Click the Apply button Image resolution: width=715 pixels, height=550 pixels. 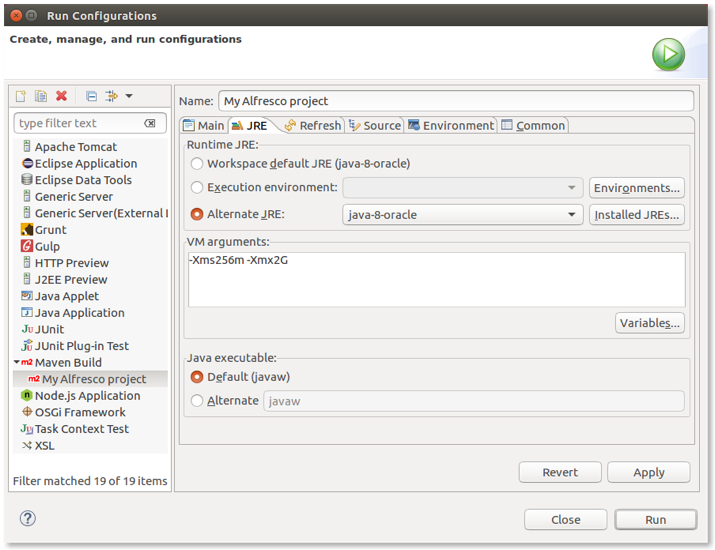pyautogui.click(x=648, y=472)
